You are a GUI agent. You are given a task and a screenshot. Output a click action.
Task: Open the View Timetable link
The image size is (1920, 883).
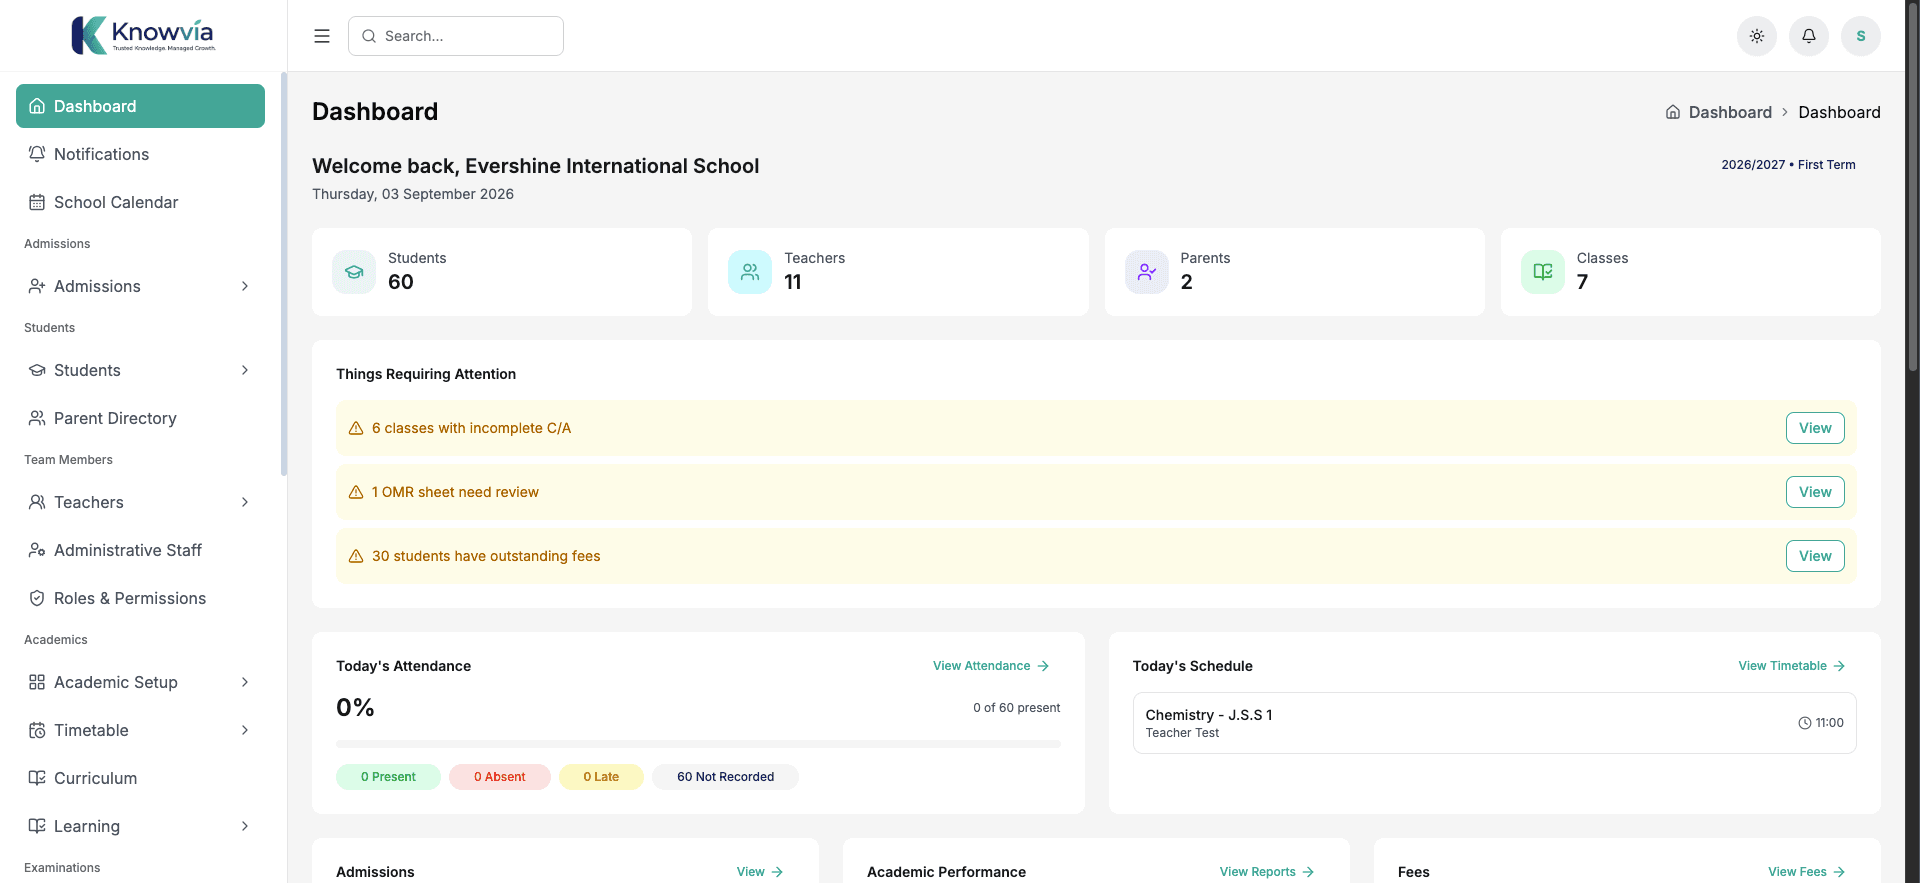[x=1792, y=666]
